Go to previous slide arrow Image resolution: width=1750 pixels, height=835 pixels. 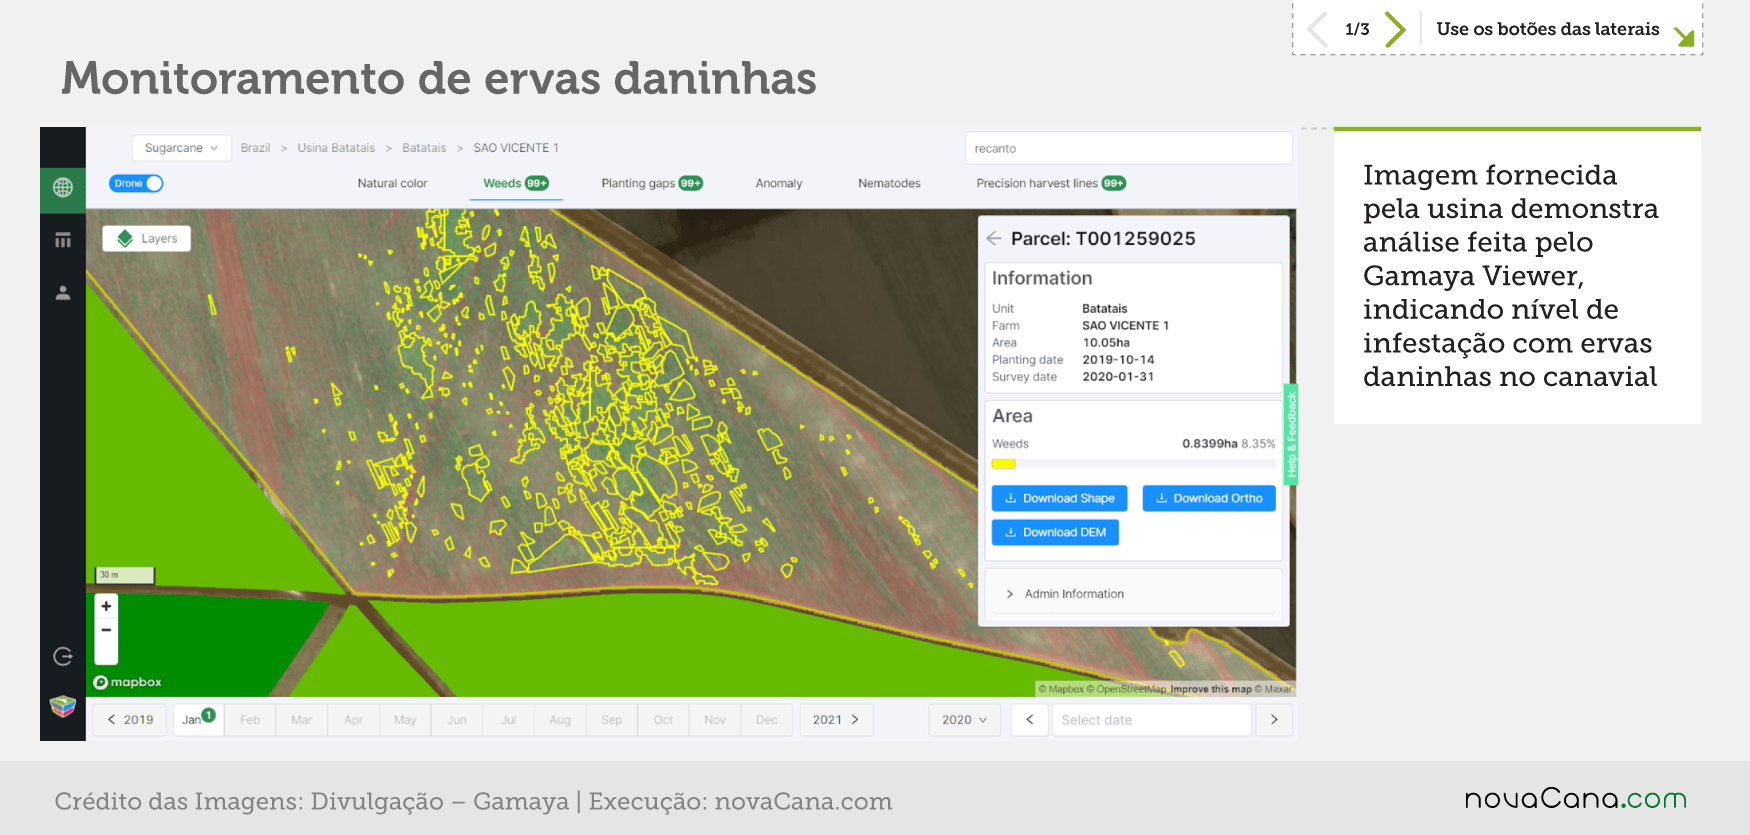[1318, 29]
